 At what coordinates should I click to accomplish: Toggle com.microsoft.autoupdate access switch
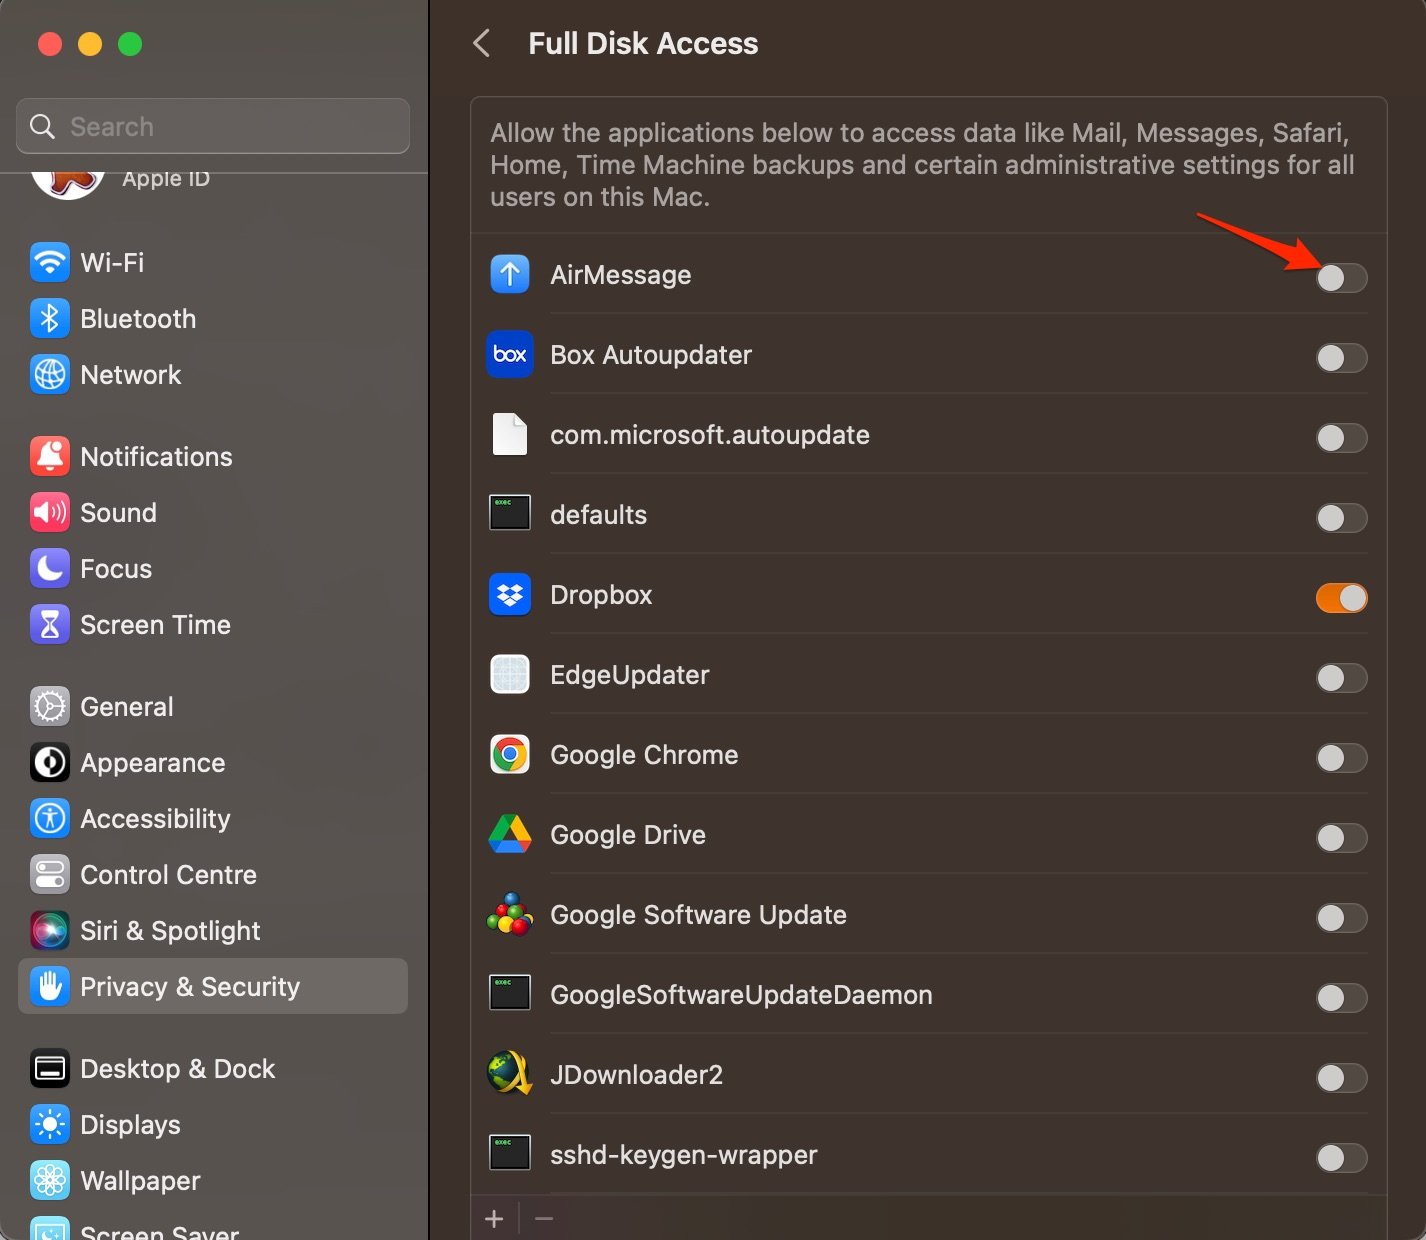1341,438
